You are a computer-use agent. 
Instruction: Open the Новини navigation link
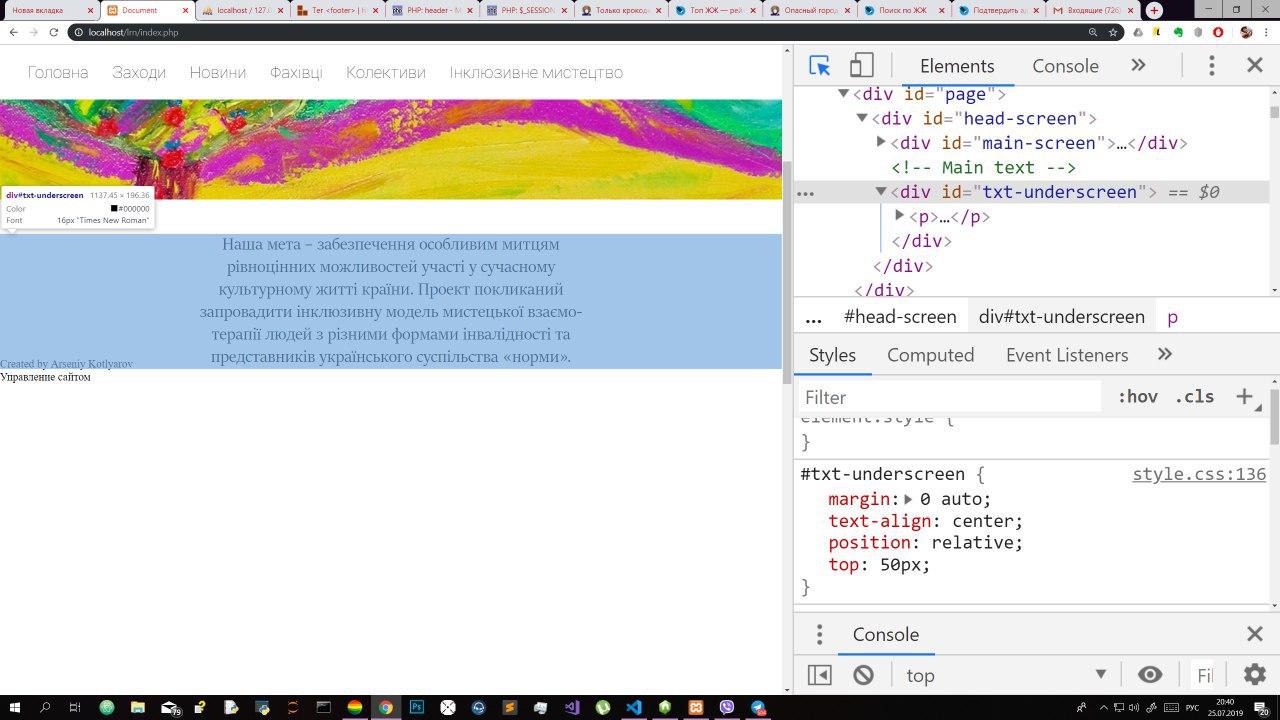pos(218,73)
